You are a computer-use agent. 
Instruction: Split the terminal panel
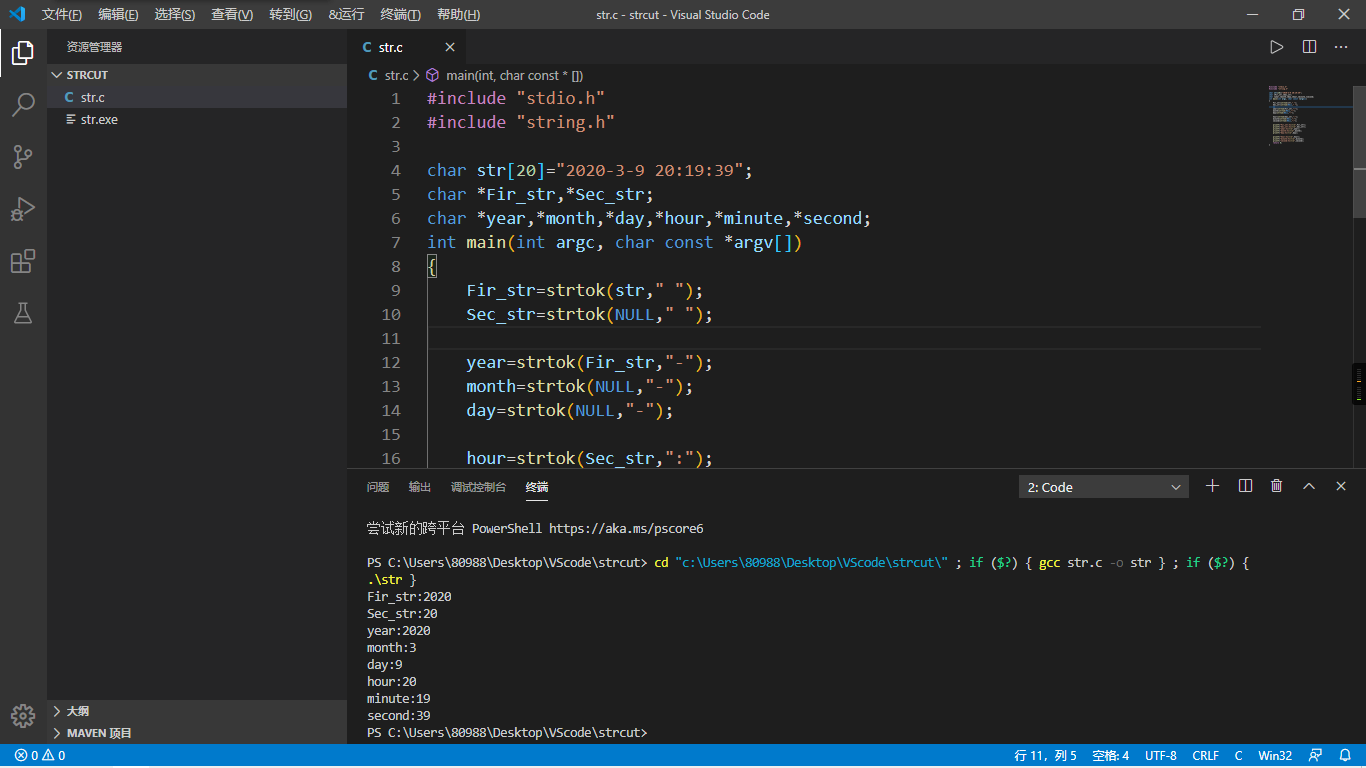[1245, 486]
